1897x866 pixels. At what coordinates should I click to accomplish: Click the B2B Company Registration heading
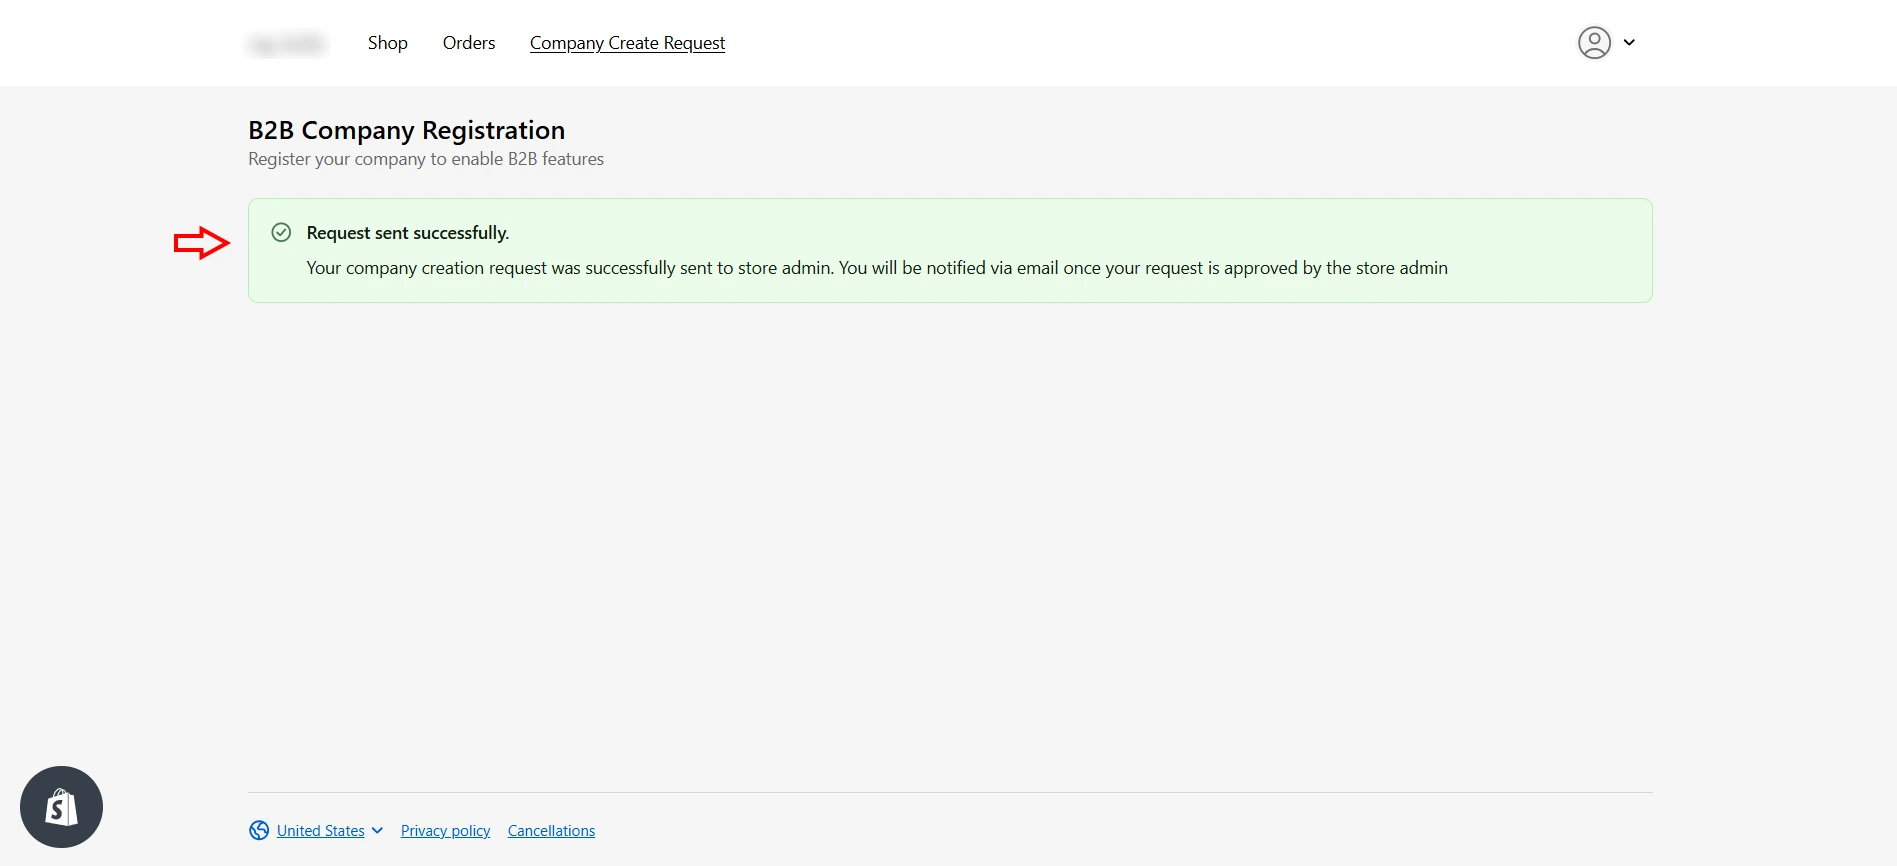click(406, 129)
